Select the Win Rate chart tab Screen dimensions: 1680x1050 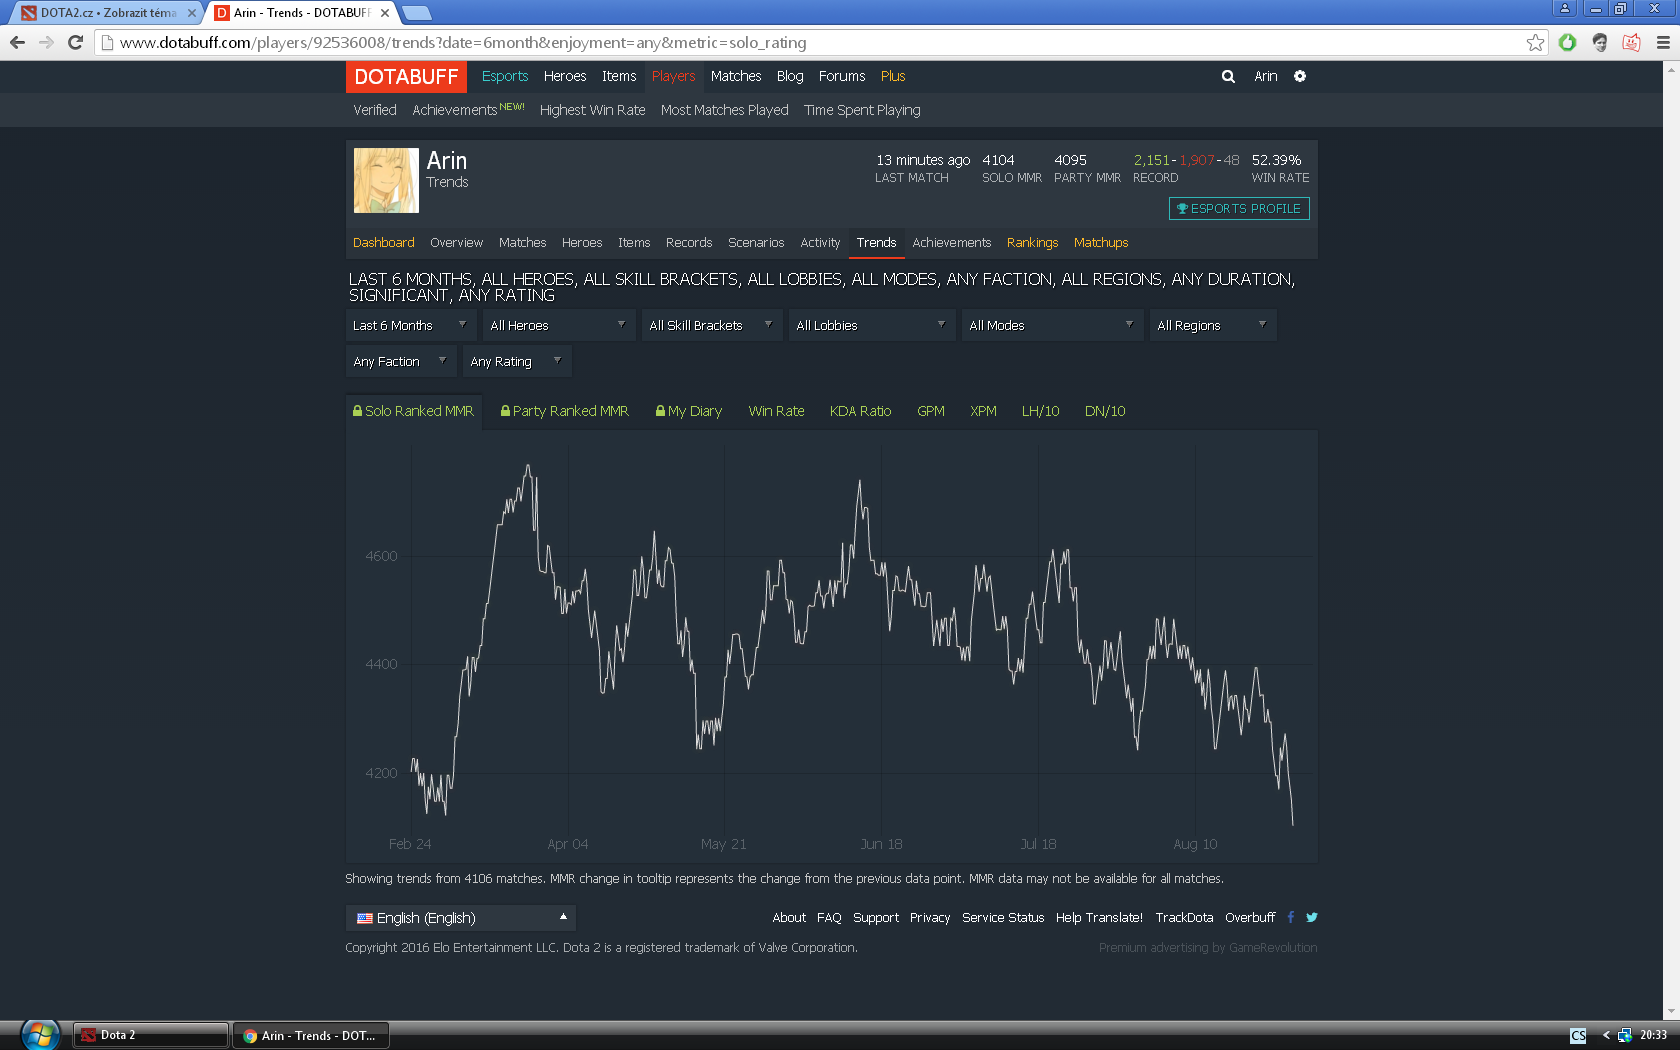(776, 411)
